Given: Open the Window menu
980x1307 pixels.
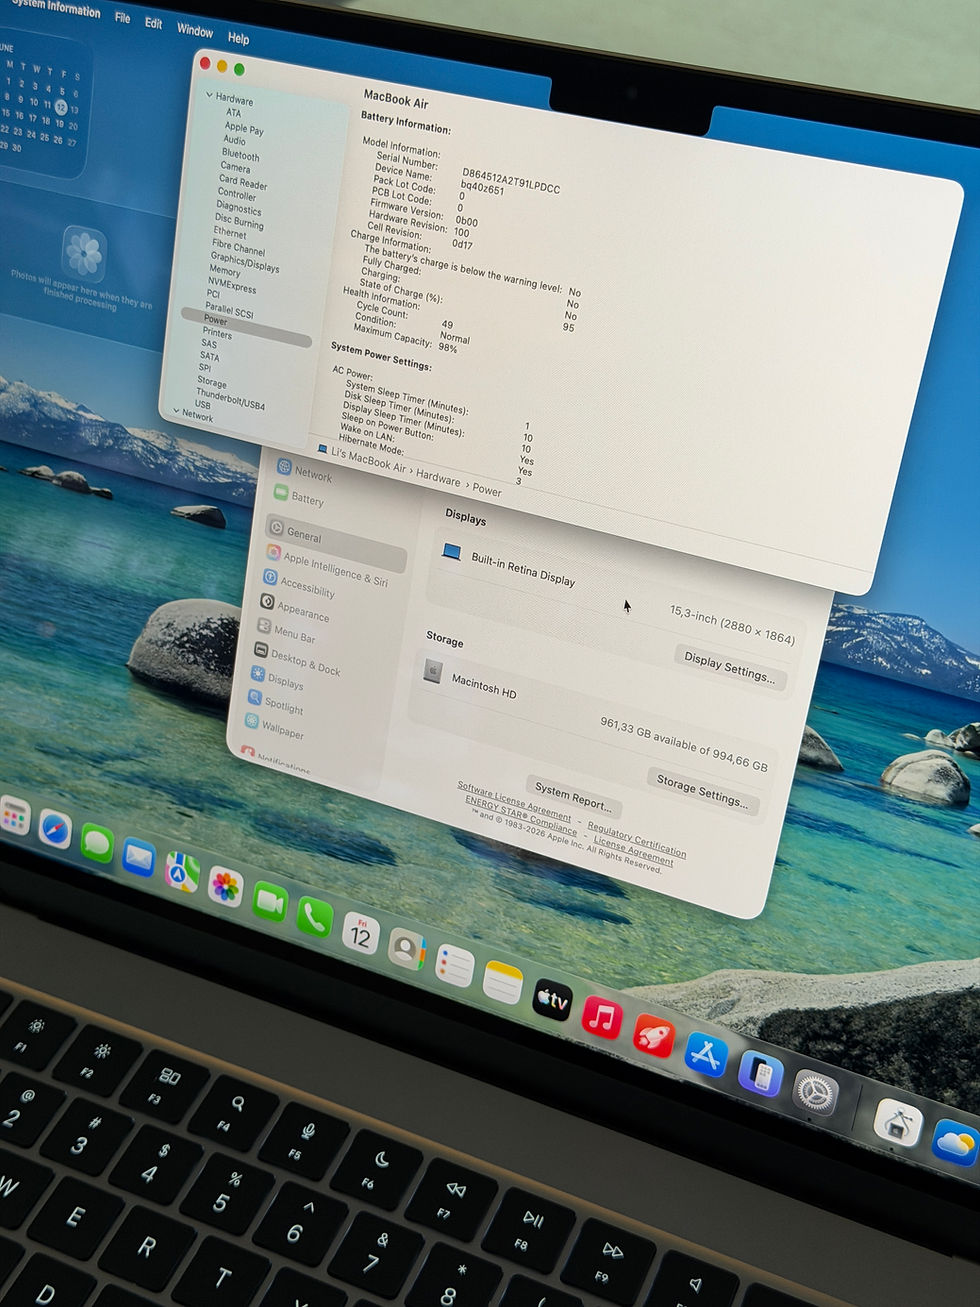Looking at the screenshot, I should click(195, 31).
